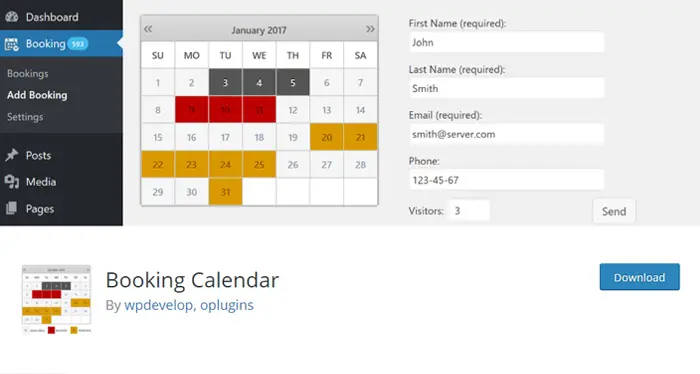Viewport: 700px width, 374px height.
Task: Go to next month with » arrow
Action: tap(370, 29)
